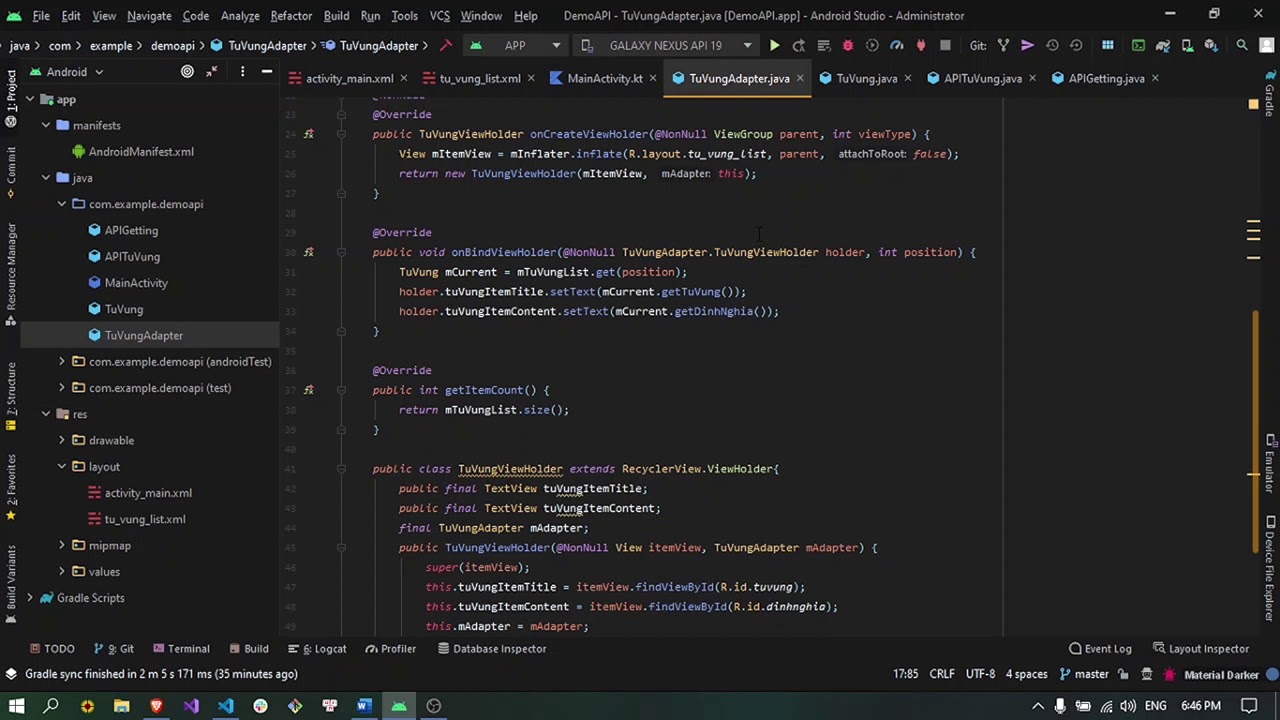Click the Debug app bug icon
This screenshot has width=1280, height=720.
847,45
